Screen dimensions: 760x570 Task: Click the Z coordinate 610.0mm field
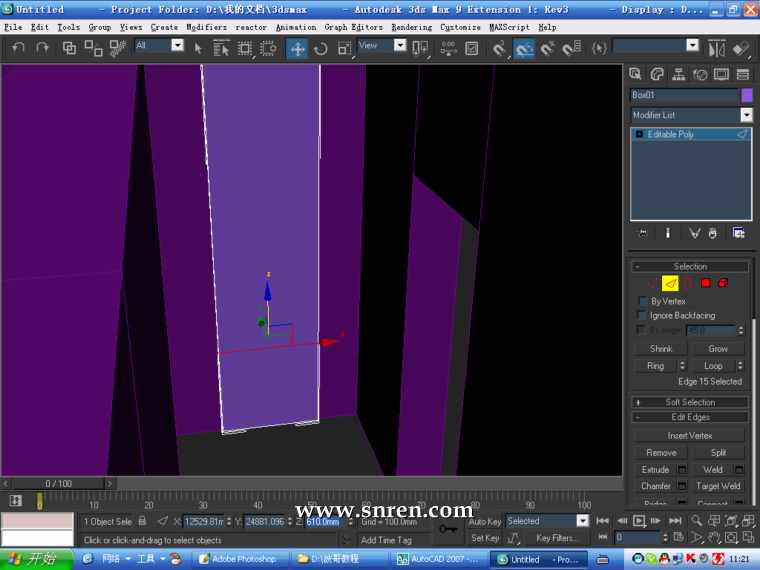[x=323, y=522]
